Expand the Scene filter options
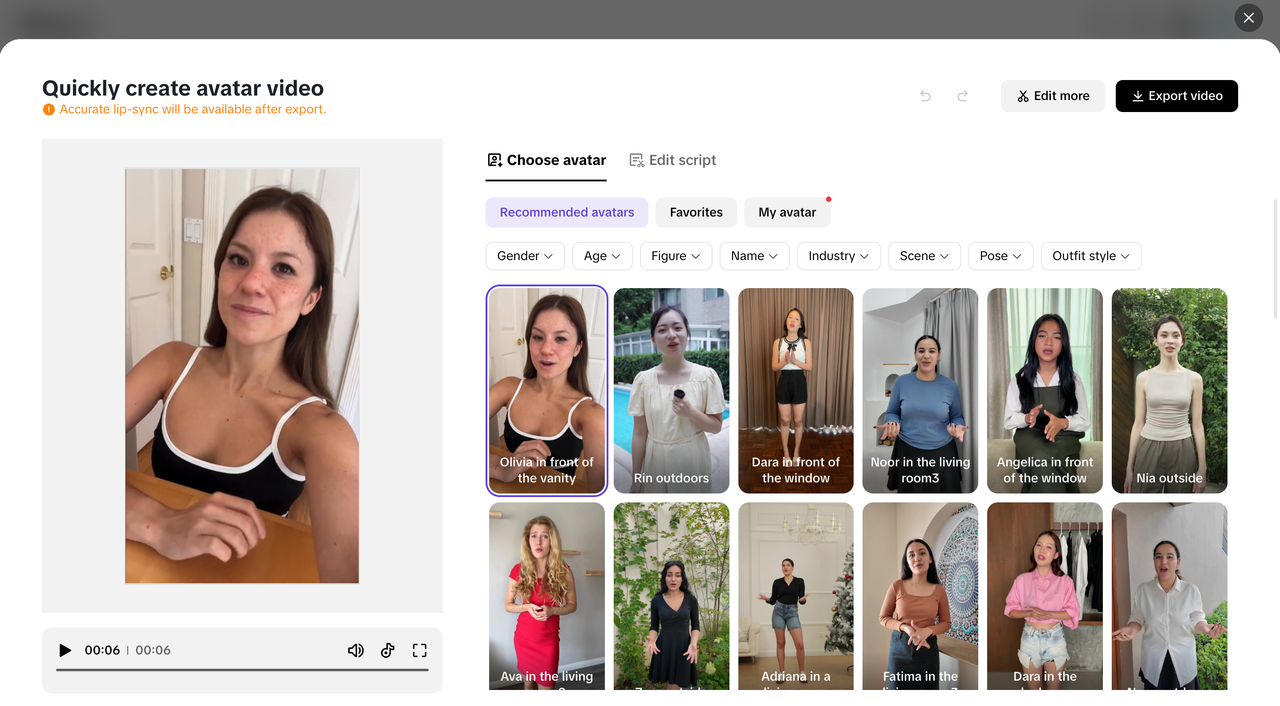 click(x=924, y=256)
